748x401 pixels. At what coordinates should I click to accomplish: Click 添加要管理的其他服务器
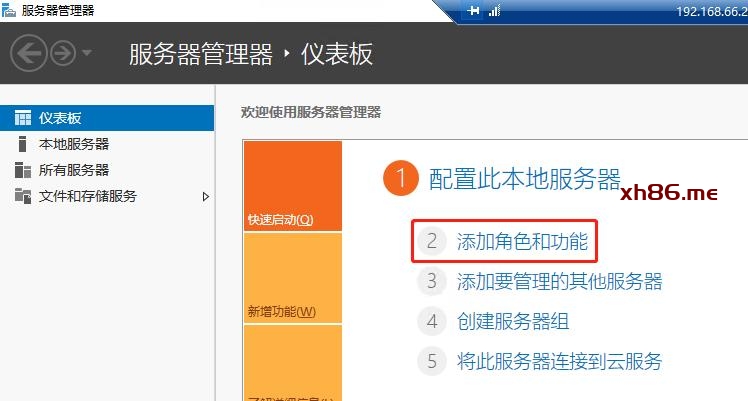tap(558, 281)
